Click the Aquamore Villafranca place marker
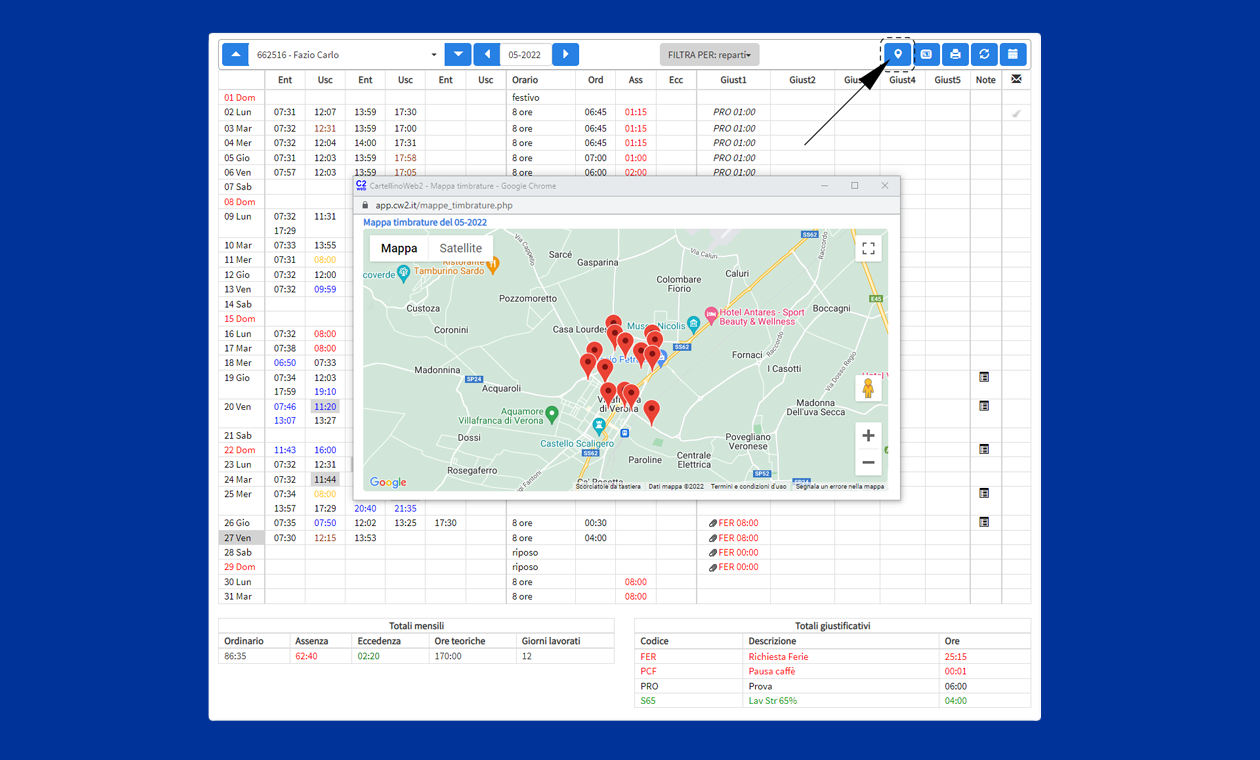This screenshot has height=760, width=1260. click(x=552, y=411)
